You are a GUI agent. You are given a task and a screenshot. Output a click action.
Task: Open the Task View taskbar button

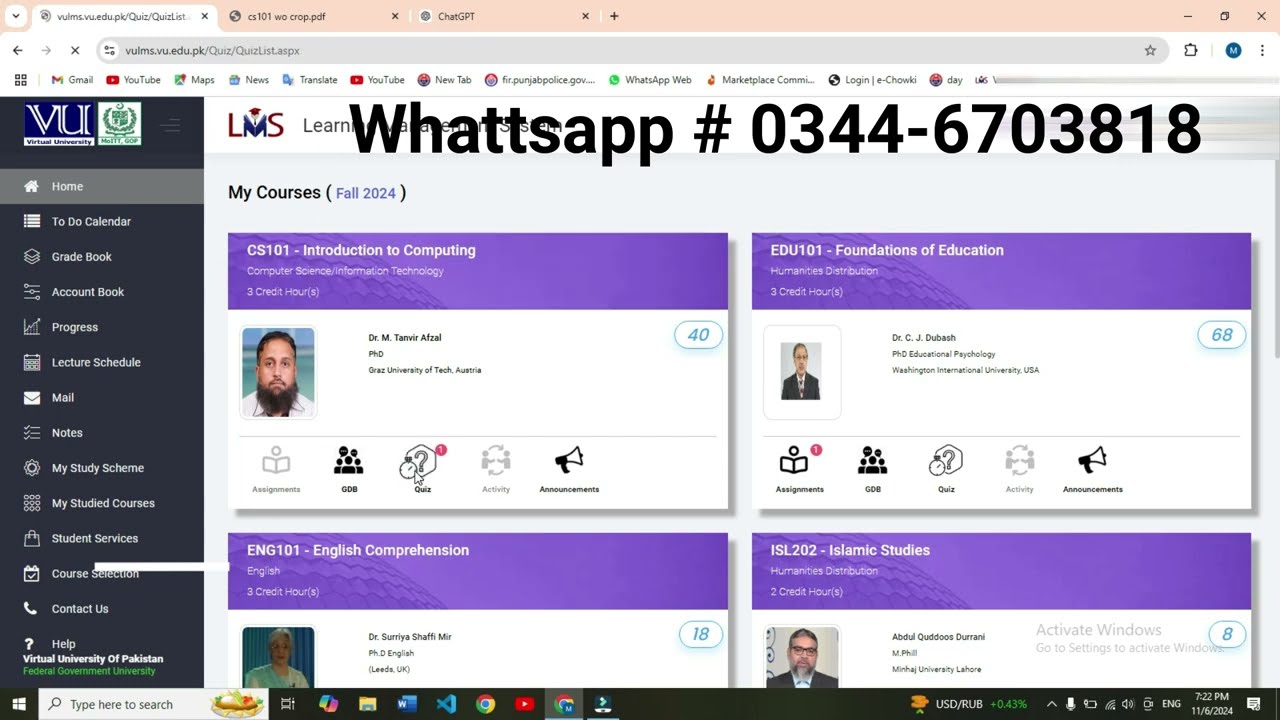coord(288,704)
